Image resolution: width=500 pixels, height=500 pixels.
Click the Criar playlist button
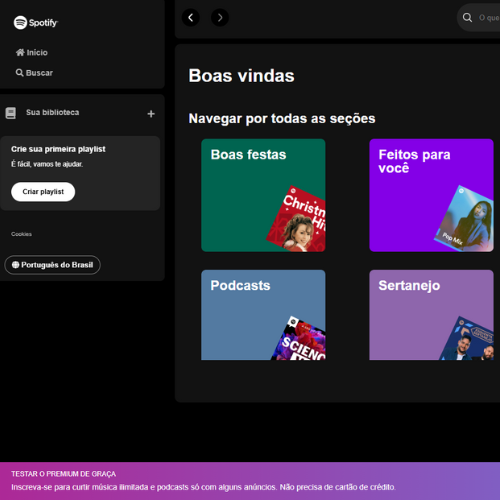coord(43,192)
